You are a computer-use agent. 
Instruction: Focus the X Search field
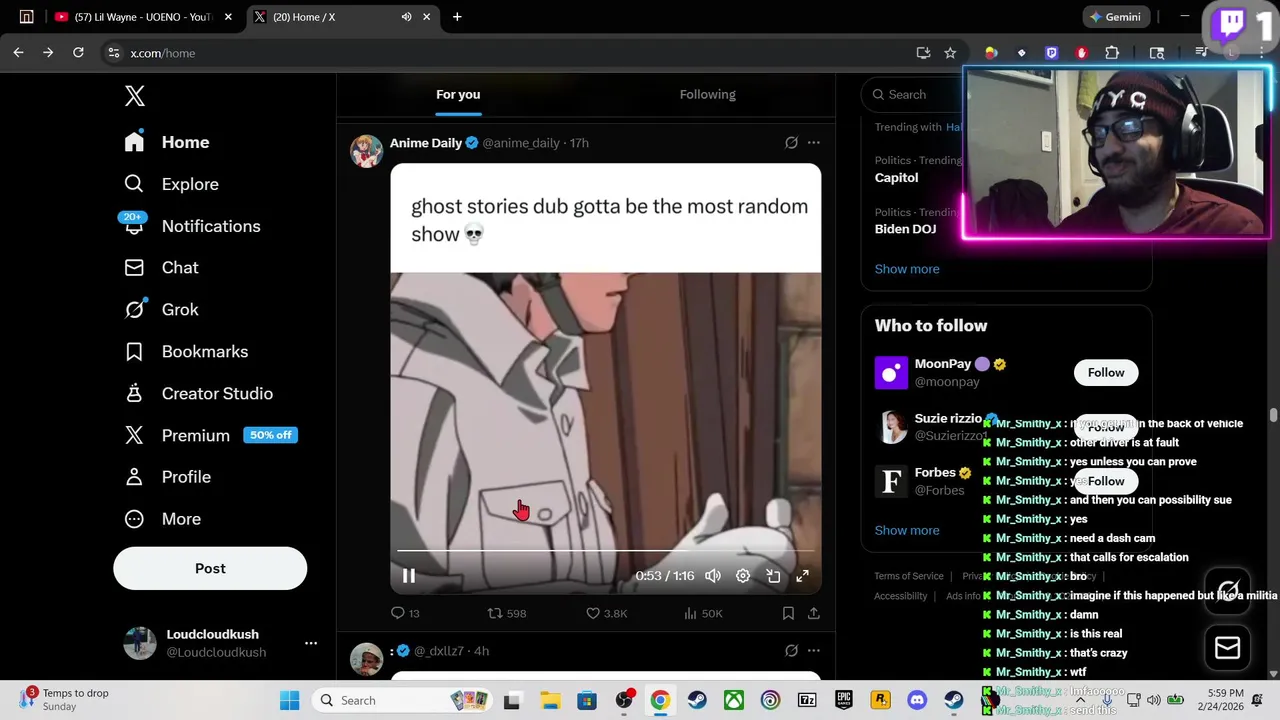tap(912, 94)
